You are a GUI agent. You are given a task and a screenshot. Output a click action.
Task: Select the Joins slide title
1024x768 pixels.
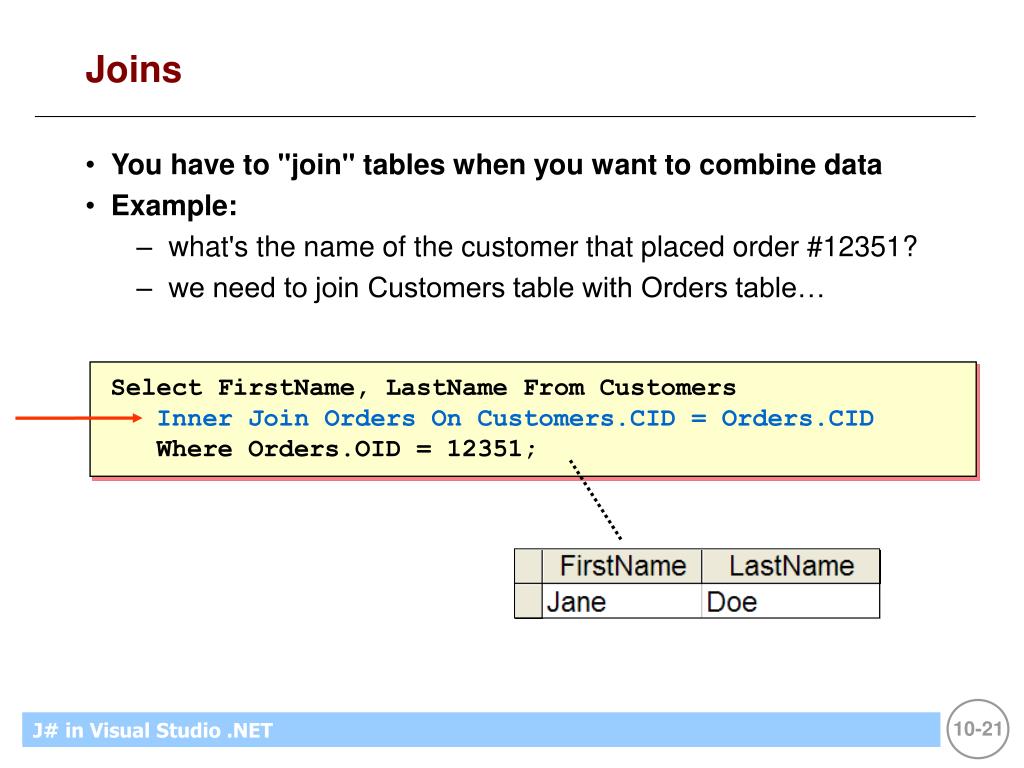(x=133, y=69)
